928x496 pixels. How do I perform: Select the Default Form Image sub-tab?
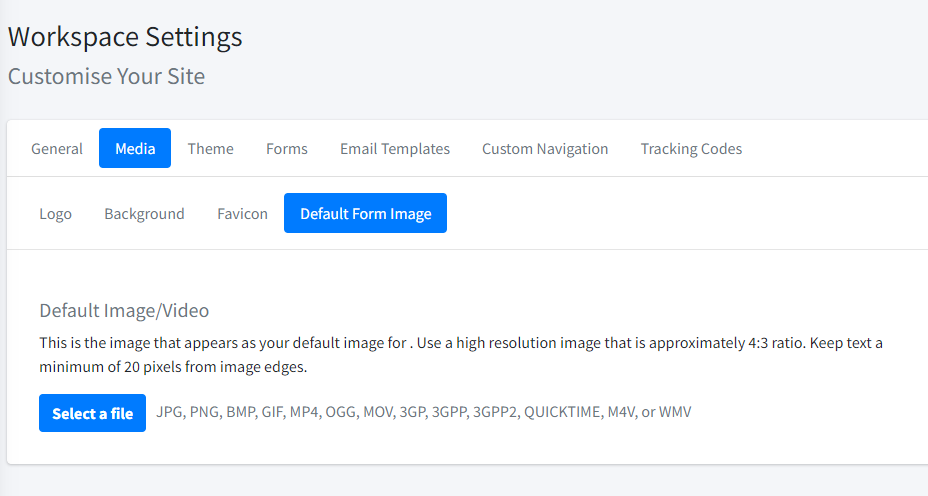[x=365, y=214]
